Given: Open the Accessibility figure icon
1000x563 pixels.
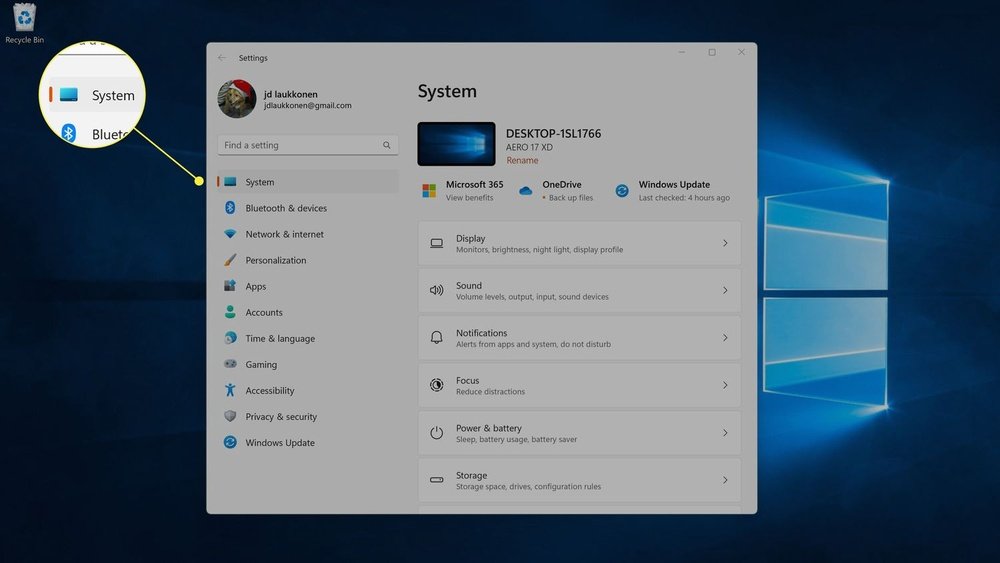Looking at the screenshot, I should coord(230,391).
